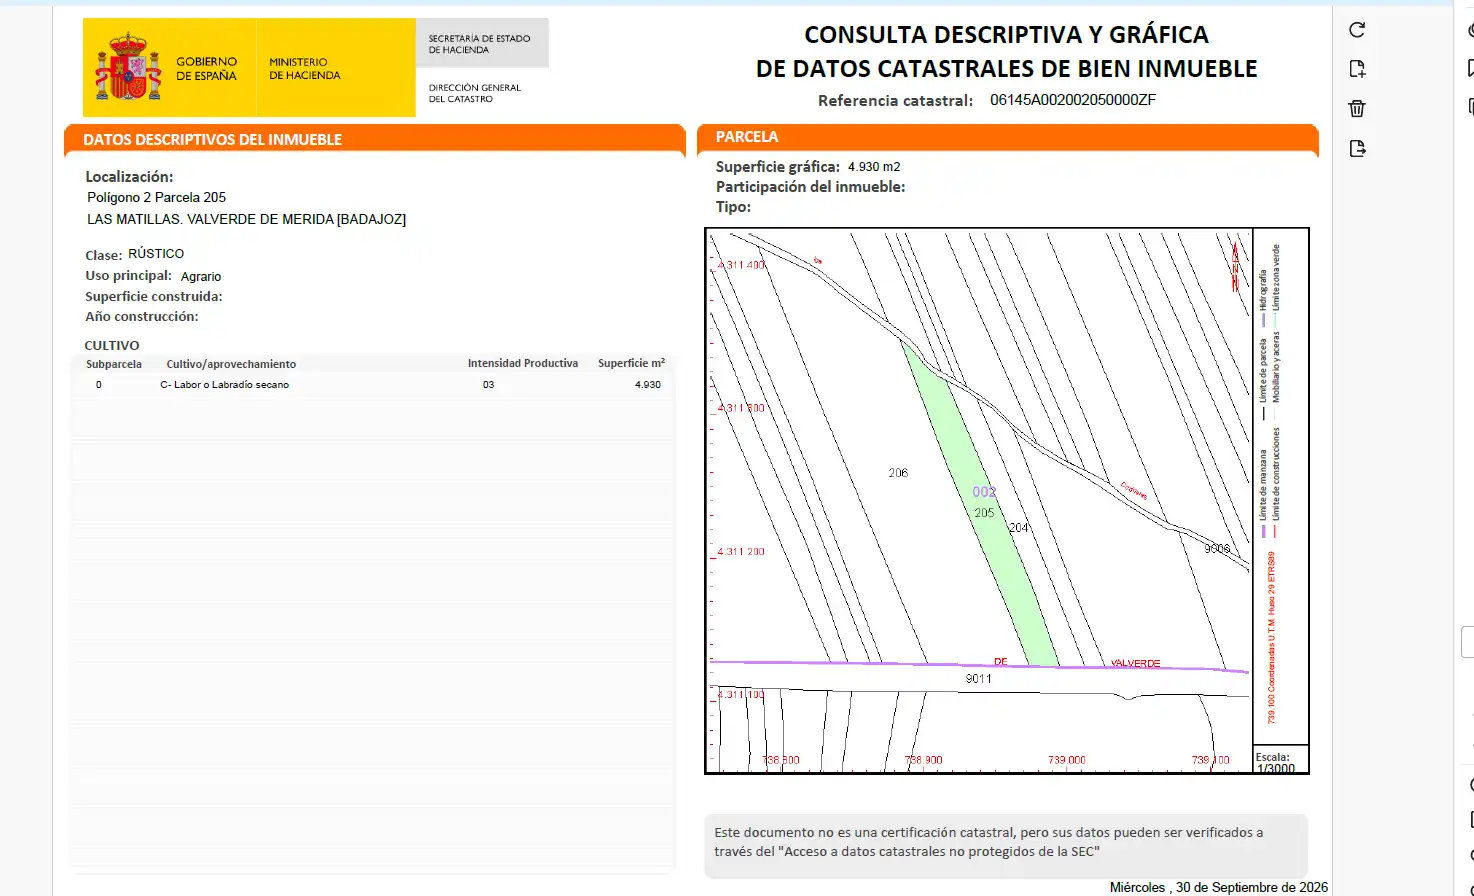
Task: Click the '4.930' cell in the cultivo table
Action: [x=648, y=385]
